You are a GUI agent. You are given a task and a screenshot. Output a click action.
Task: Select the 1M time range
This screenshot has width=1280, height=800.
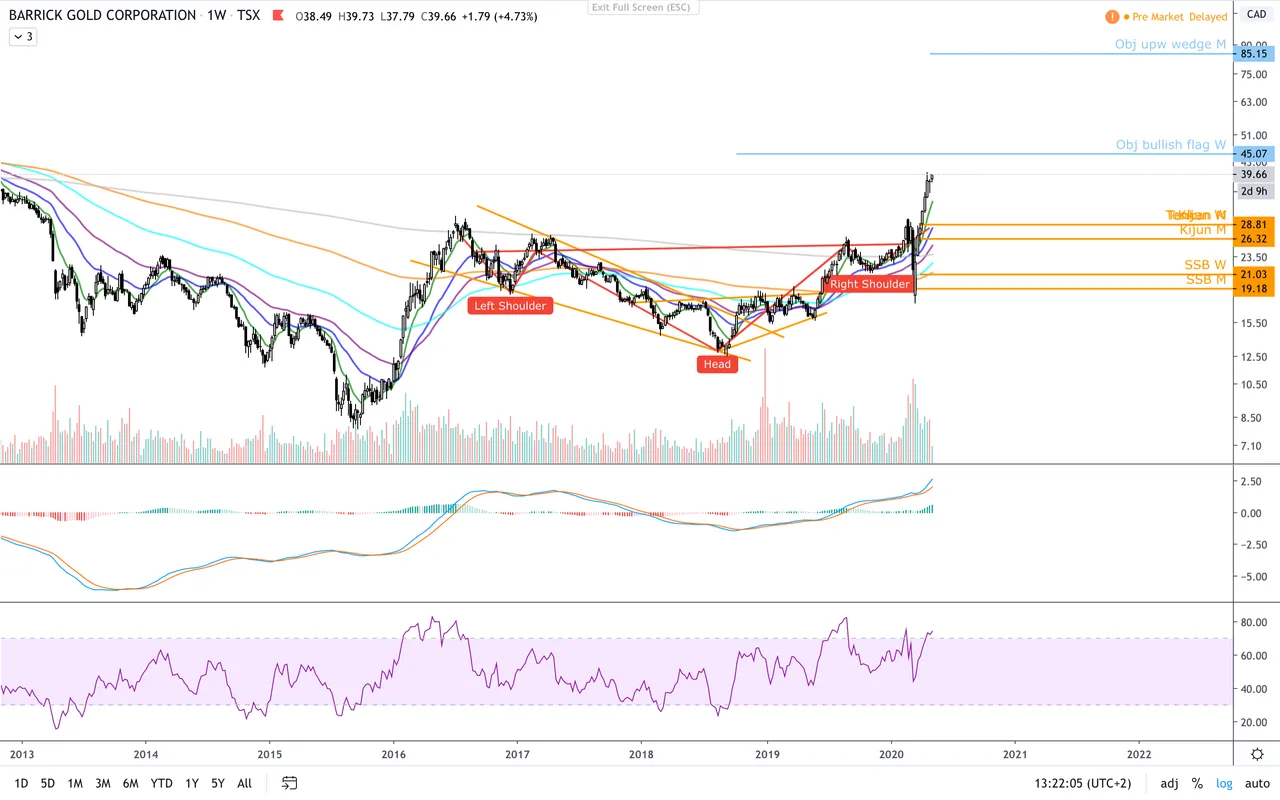pos(75,783)
